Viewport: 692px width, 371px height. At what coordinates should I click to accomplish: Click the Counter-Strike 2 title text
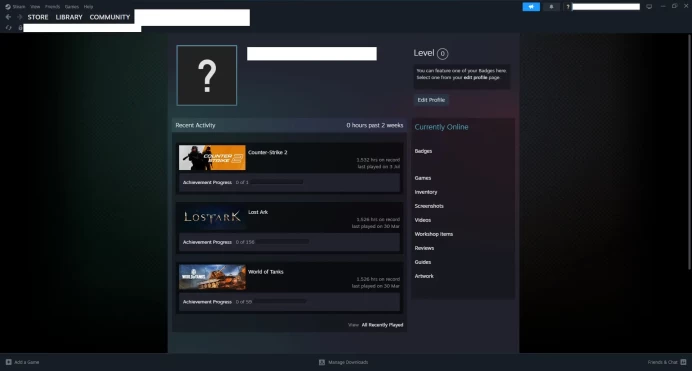tap(267, 152)
